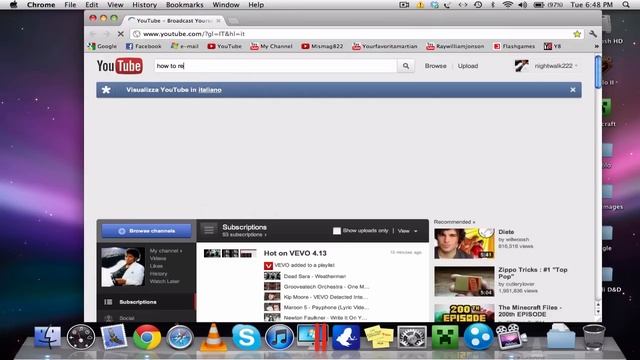Dismiss the Visualizza YouTube banner
The width and height of the screenshot is (640, 360).
tap(573, 90)
